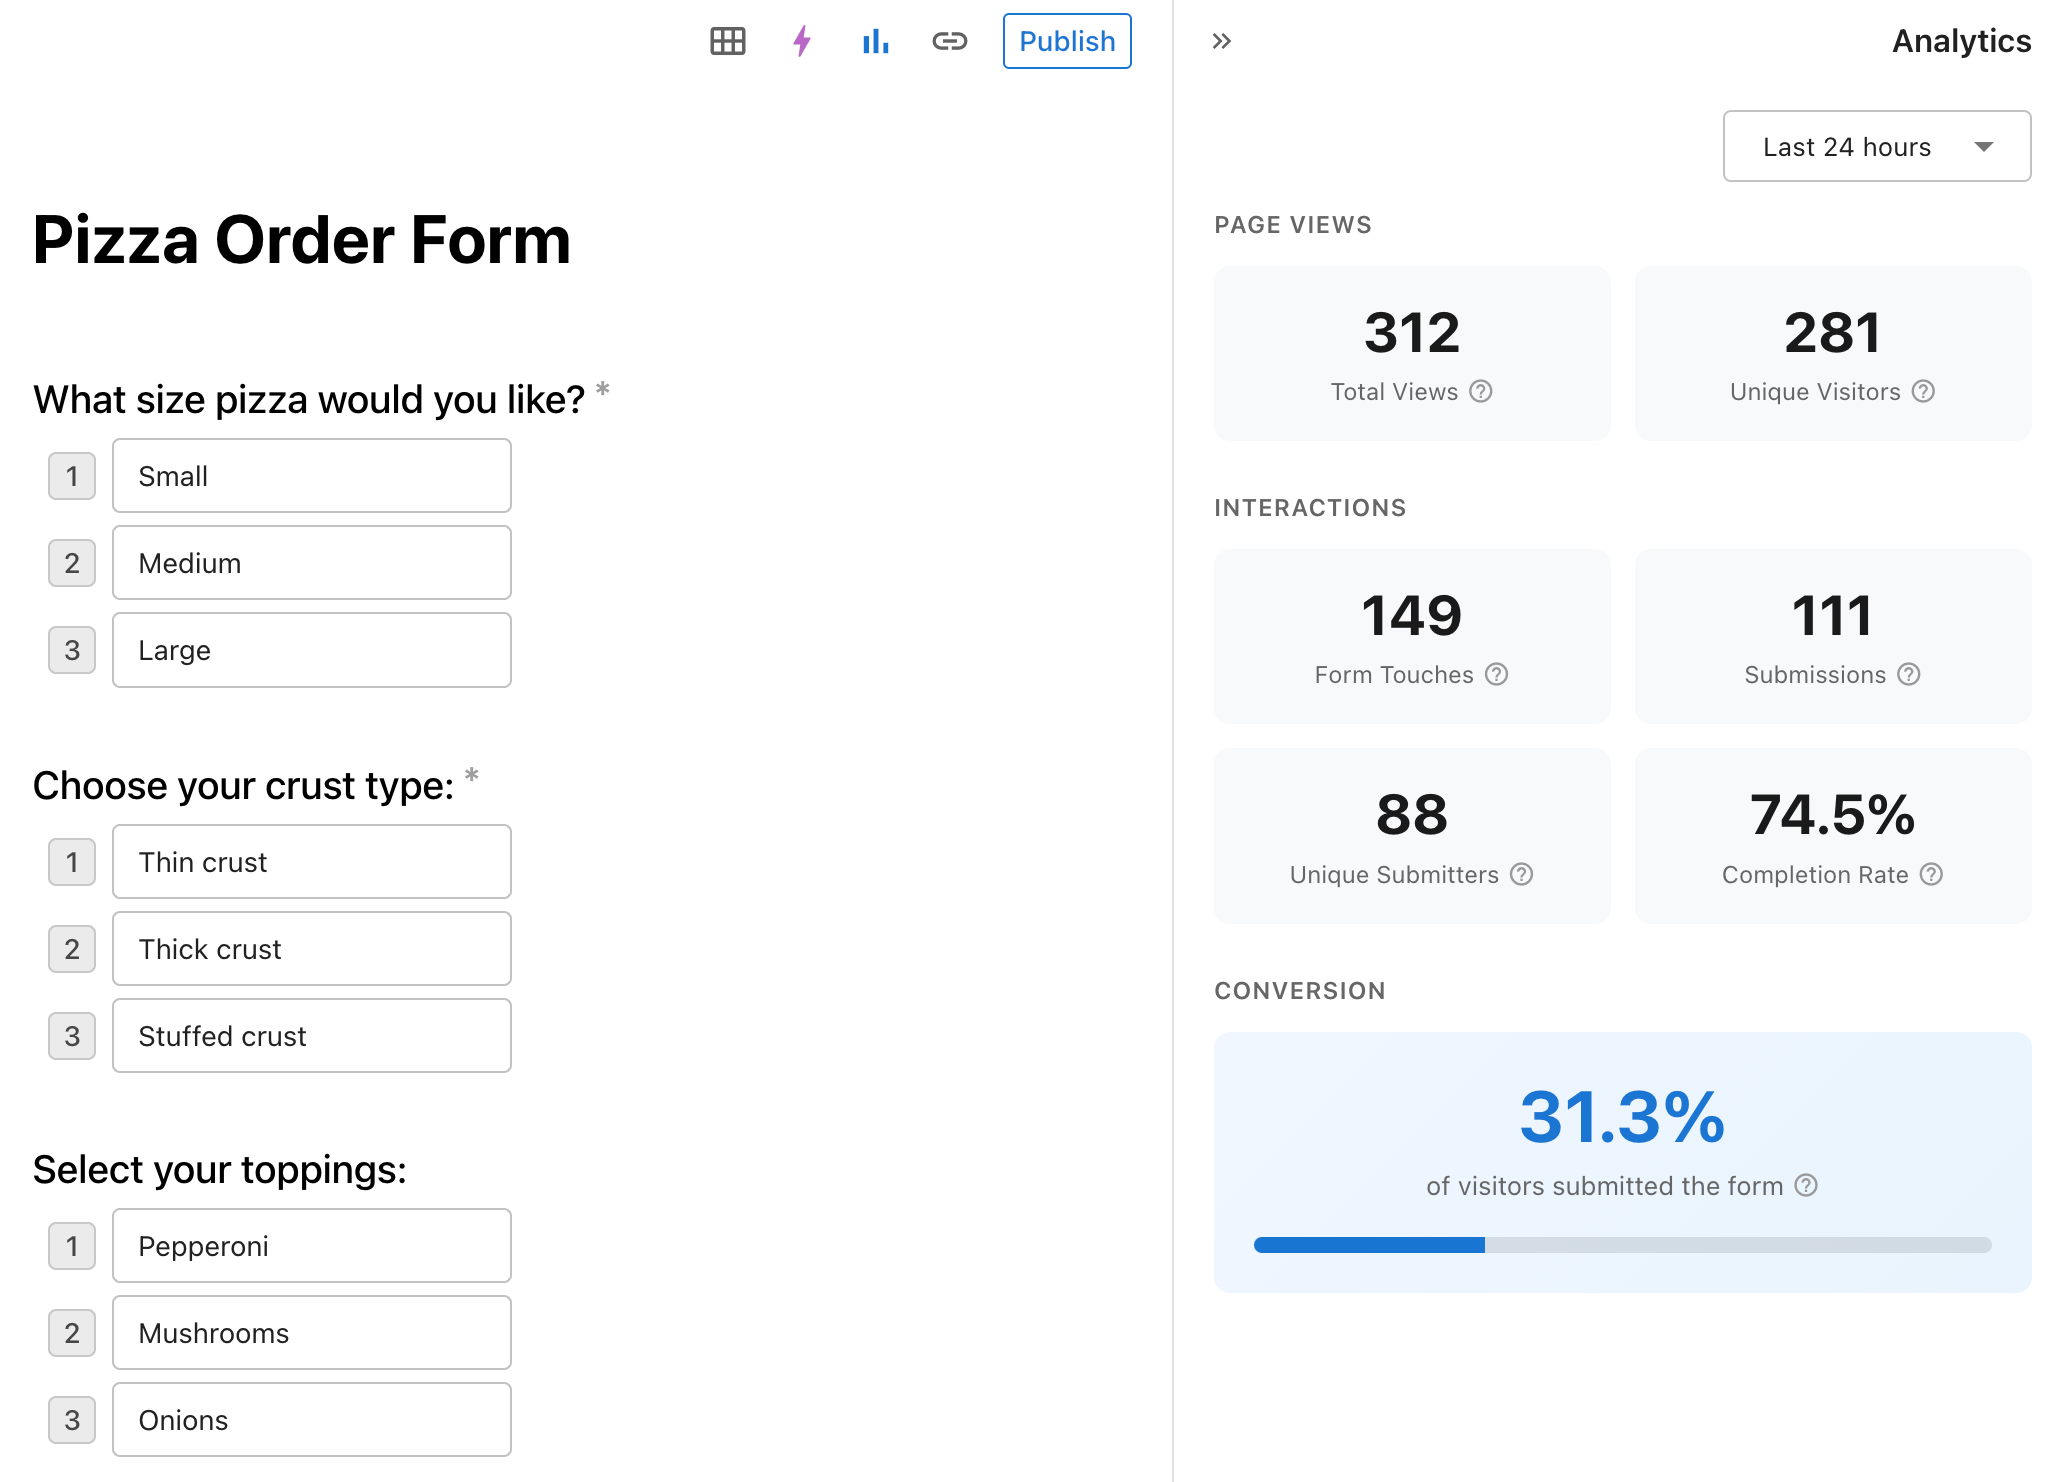The height and width of the screenshot is (1482, 2066).
Task: Switch to the Analytics view
Action: pyautogui.click(x=1960, y=41)
